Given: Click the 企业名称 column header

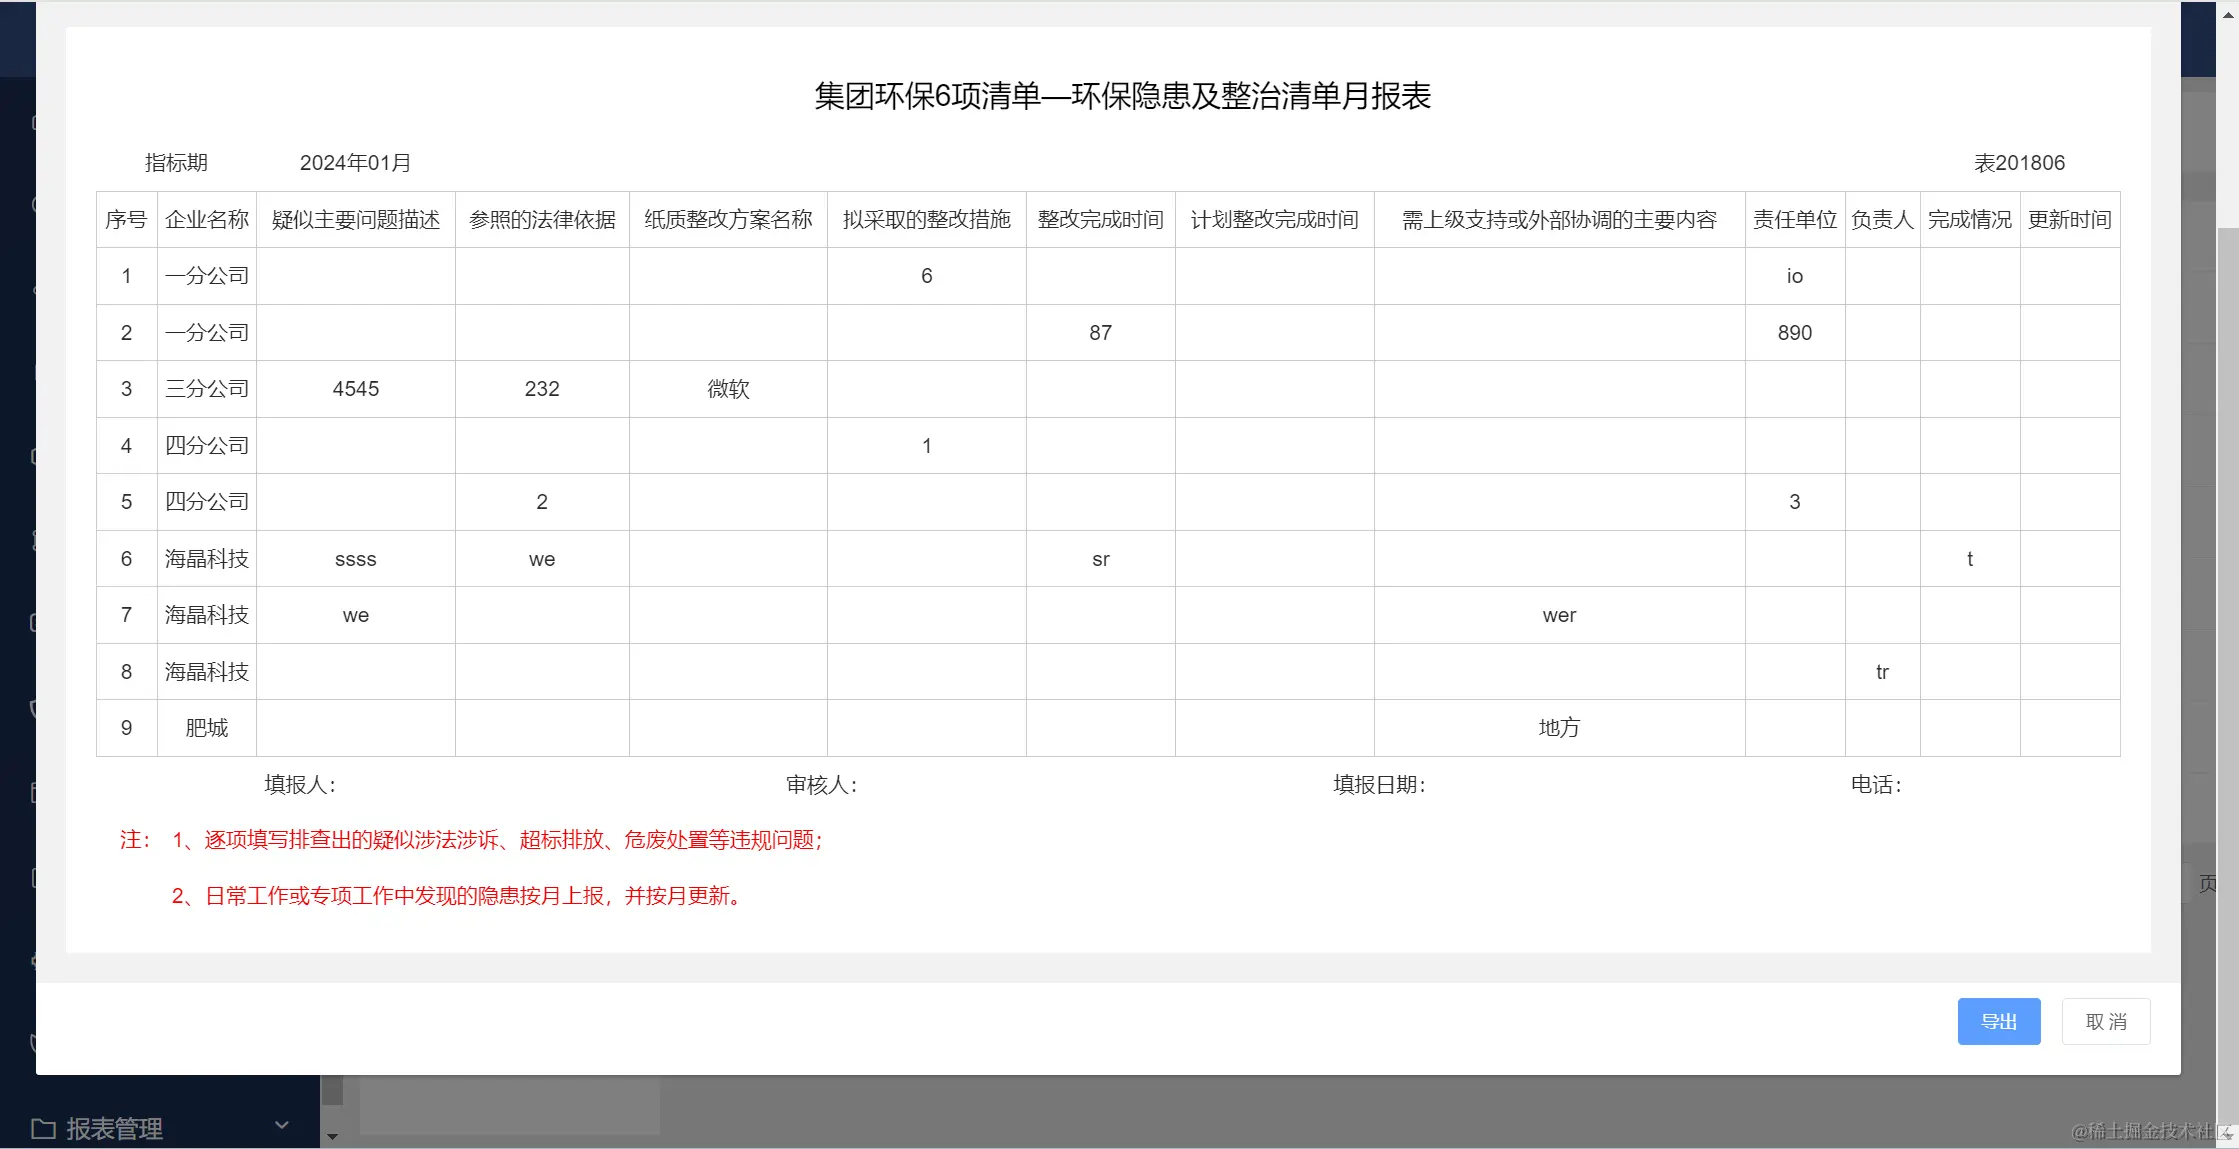Looking at the screenshot, I should pyautogui.click(x=207, y=220).
